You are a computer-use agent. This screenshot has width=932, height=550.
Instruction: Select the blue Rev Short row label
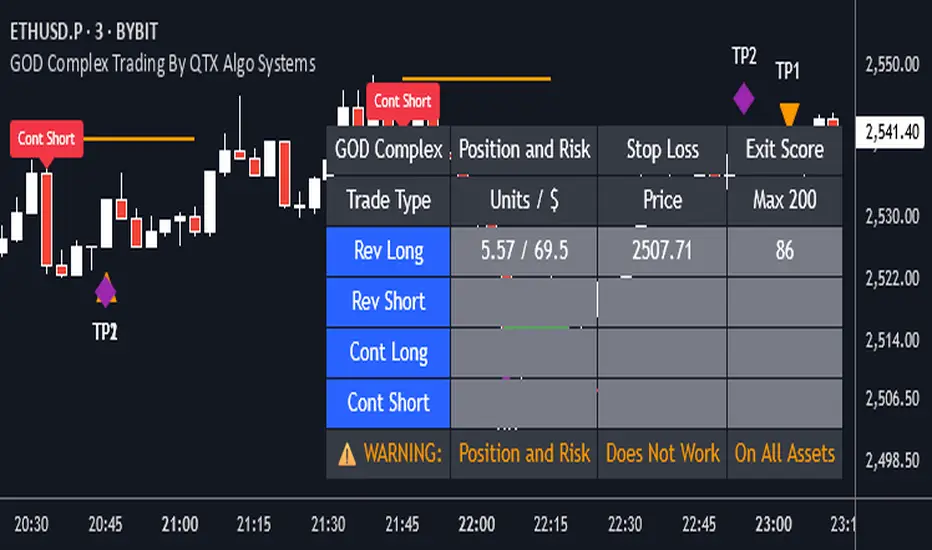[389, 301]
